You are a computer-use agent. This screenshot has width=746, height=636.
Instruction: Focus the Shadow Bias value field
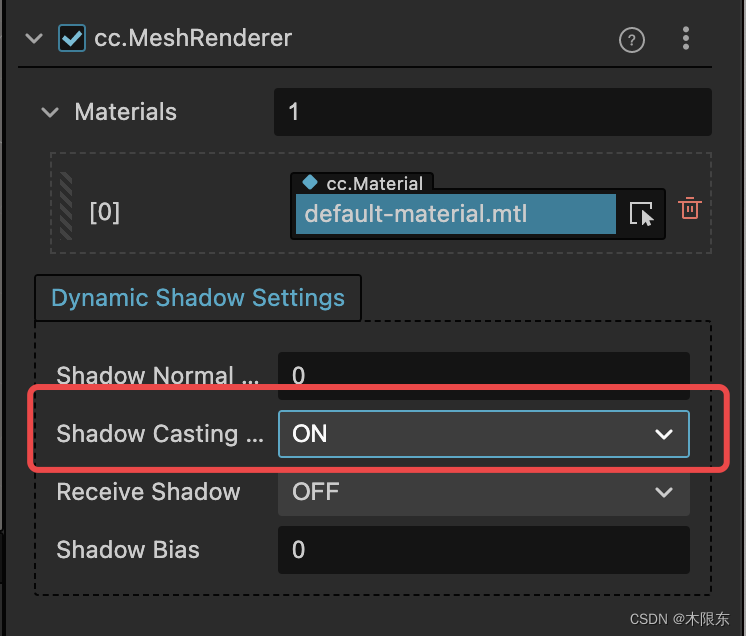pos(484,550)
